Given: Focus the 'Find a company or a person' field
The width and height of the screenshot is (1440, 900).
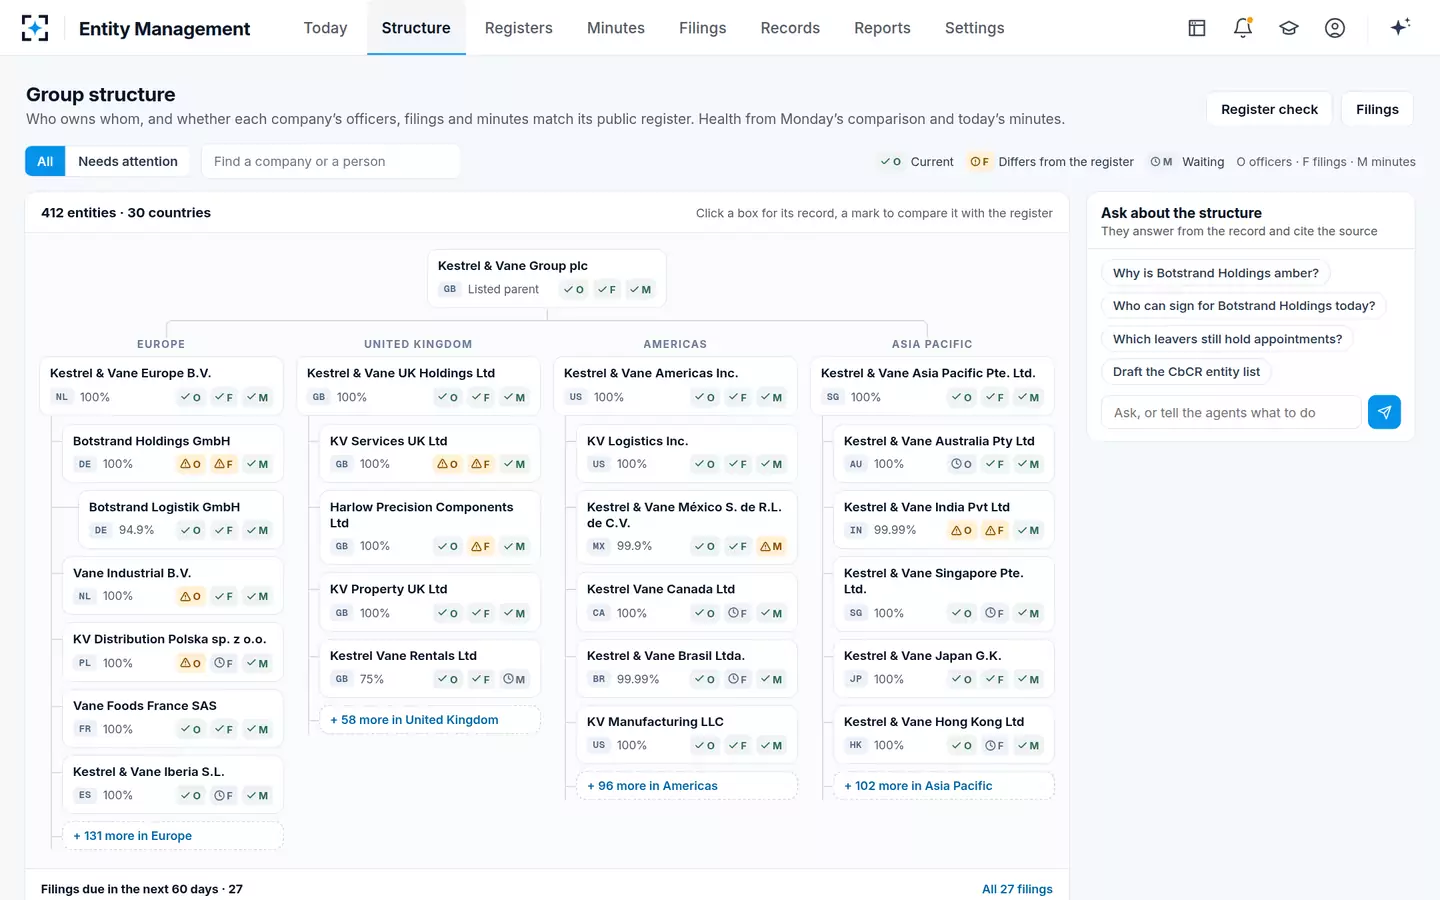Looking at the screenshot, I should click(331, 161).
